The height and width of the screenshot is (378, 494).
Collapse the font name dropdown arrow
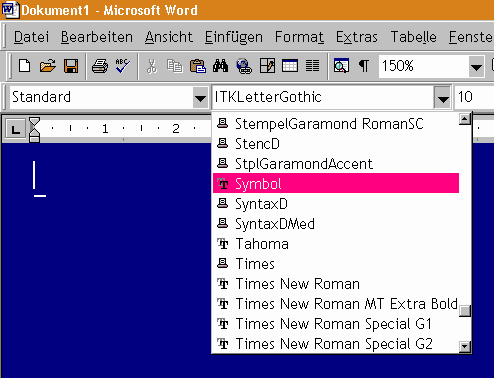pyautogui.click(x=443, y=97)
